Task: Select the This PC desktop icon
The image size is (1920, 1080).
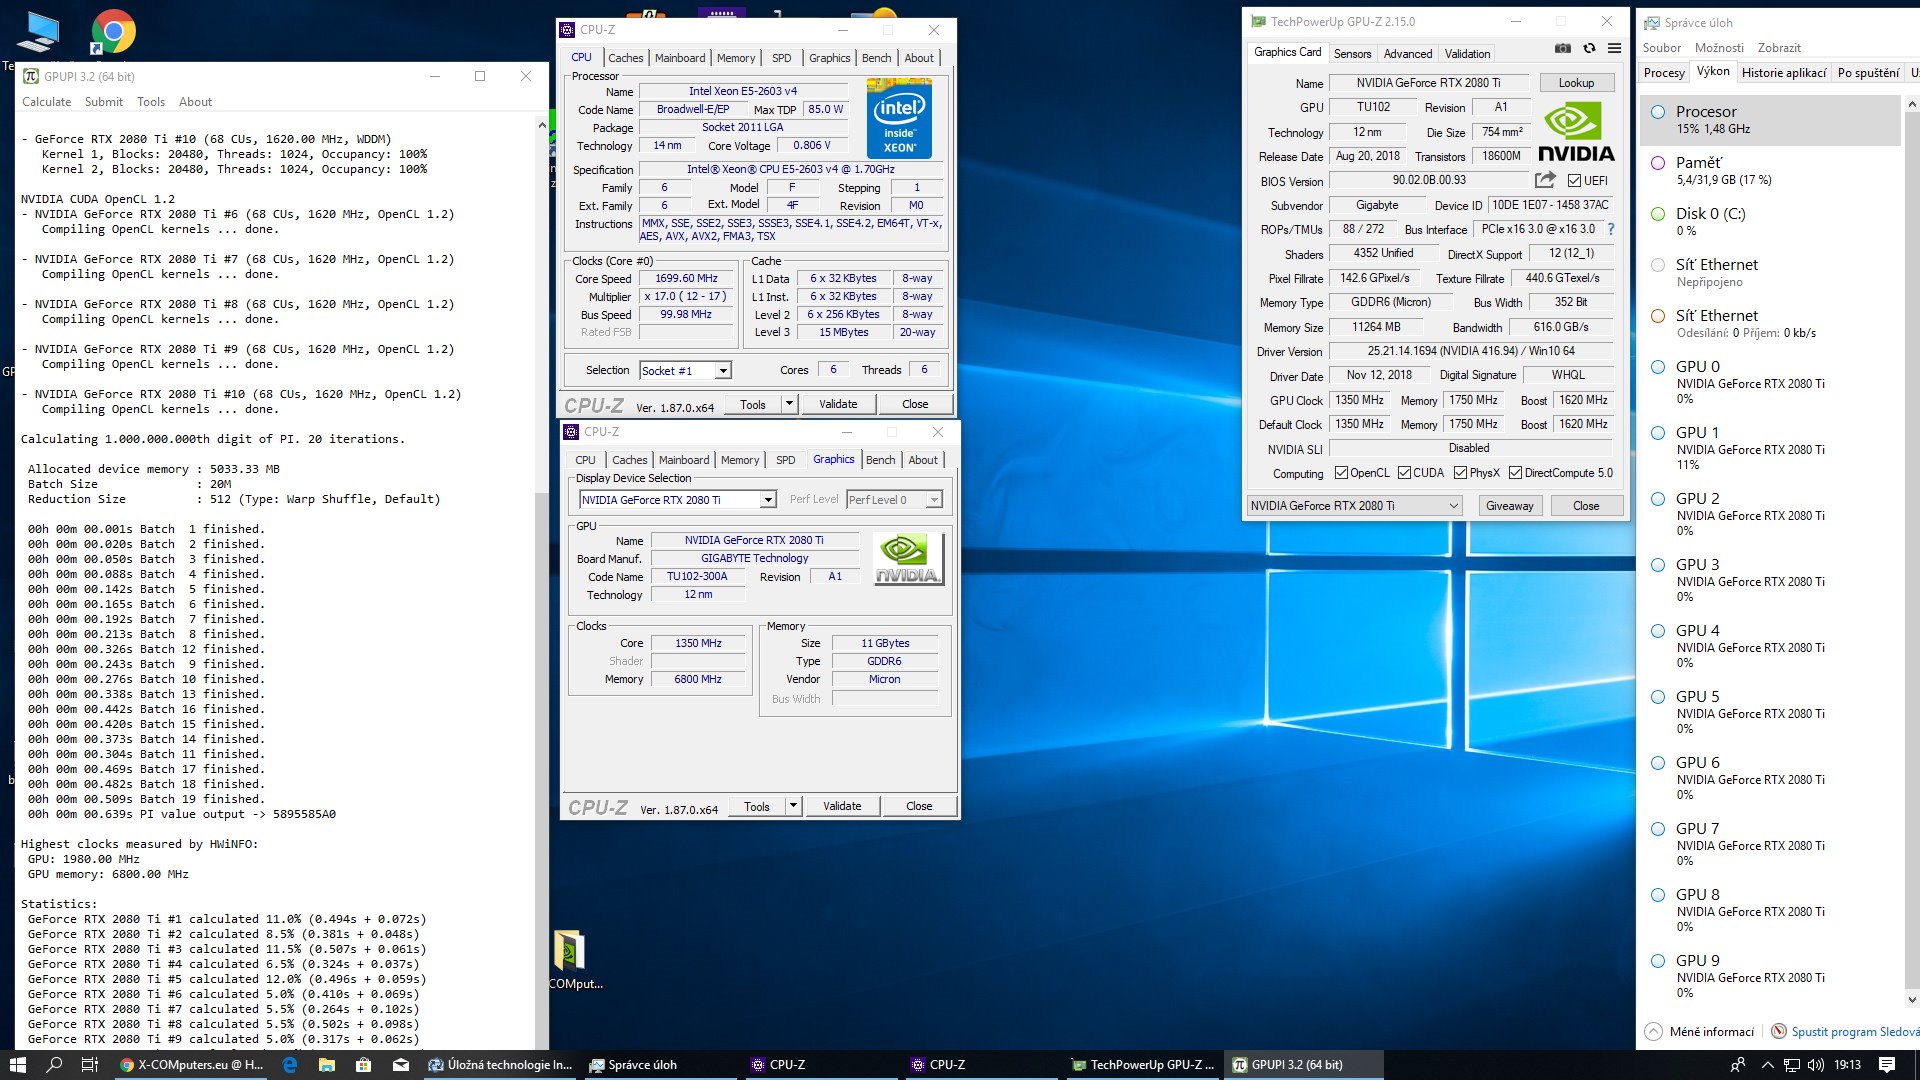Action: 37,33
